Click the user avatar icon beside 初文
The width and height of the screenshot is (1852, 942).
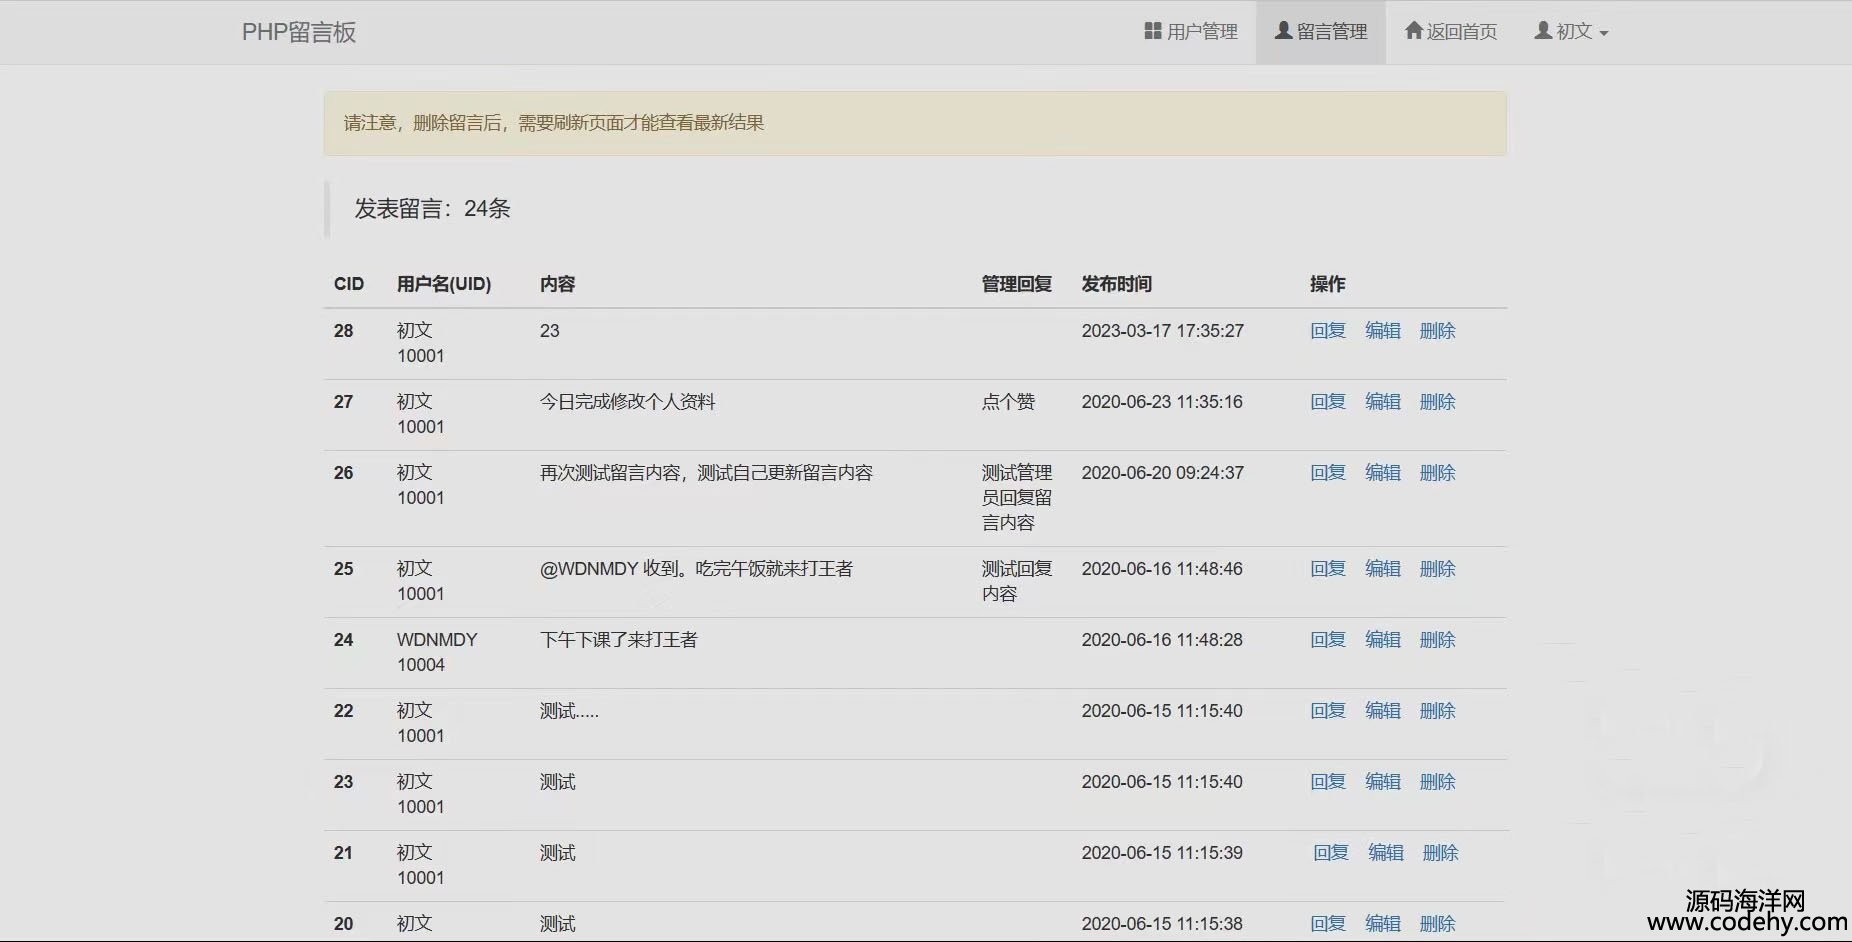pyautogui.click(x=1543, y=31)
